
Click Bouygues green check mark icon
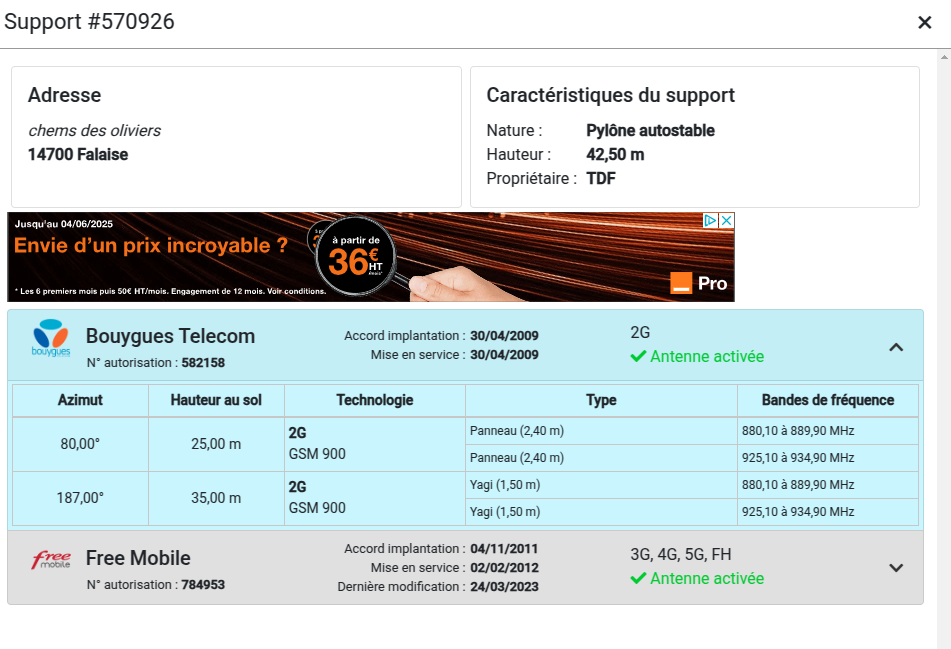(638, 357)
